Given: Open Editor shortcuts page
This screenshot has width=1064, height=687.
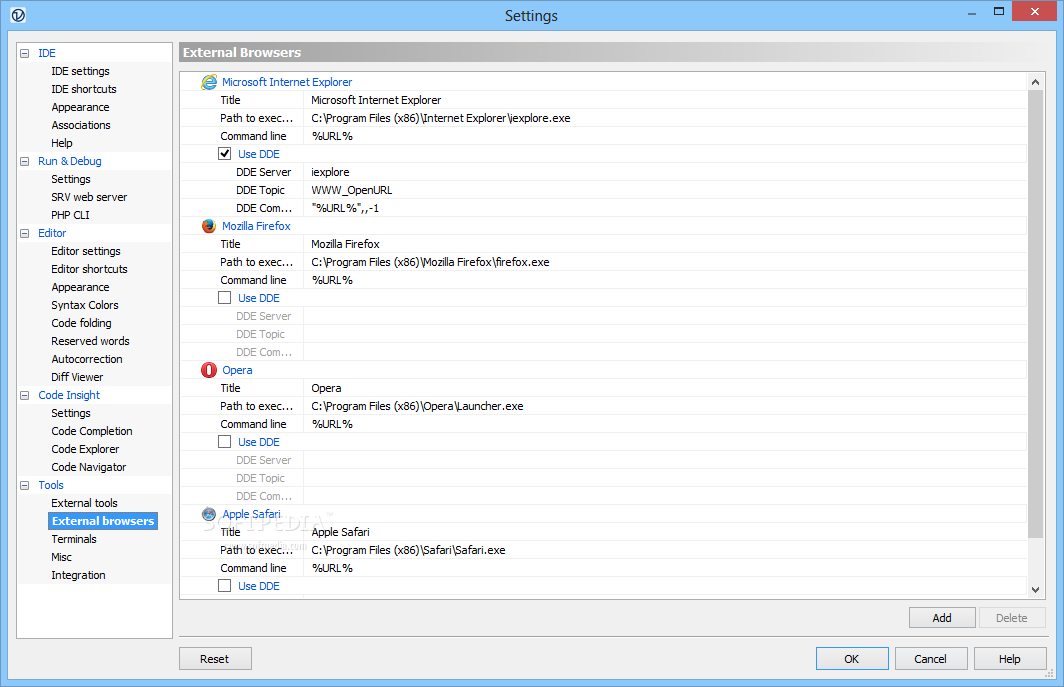Looking at the screenshot, I should [89, 269].
